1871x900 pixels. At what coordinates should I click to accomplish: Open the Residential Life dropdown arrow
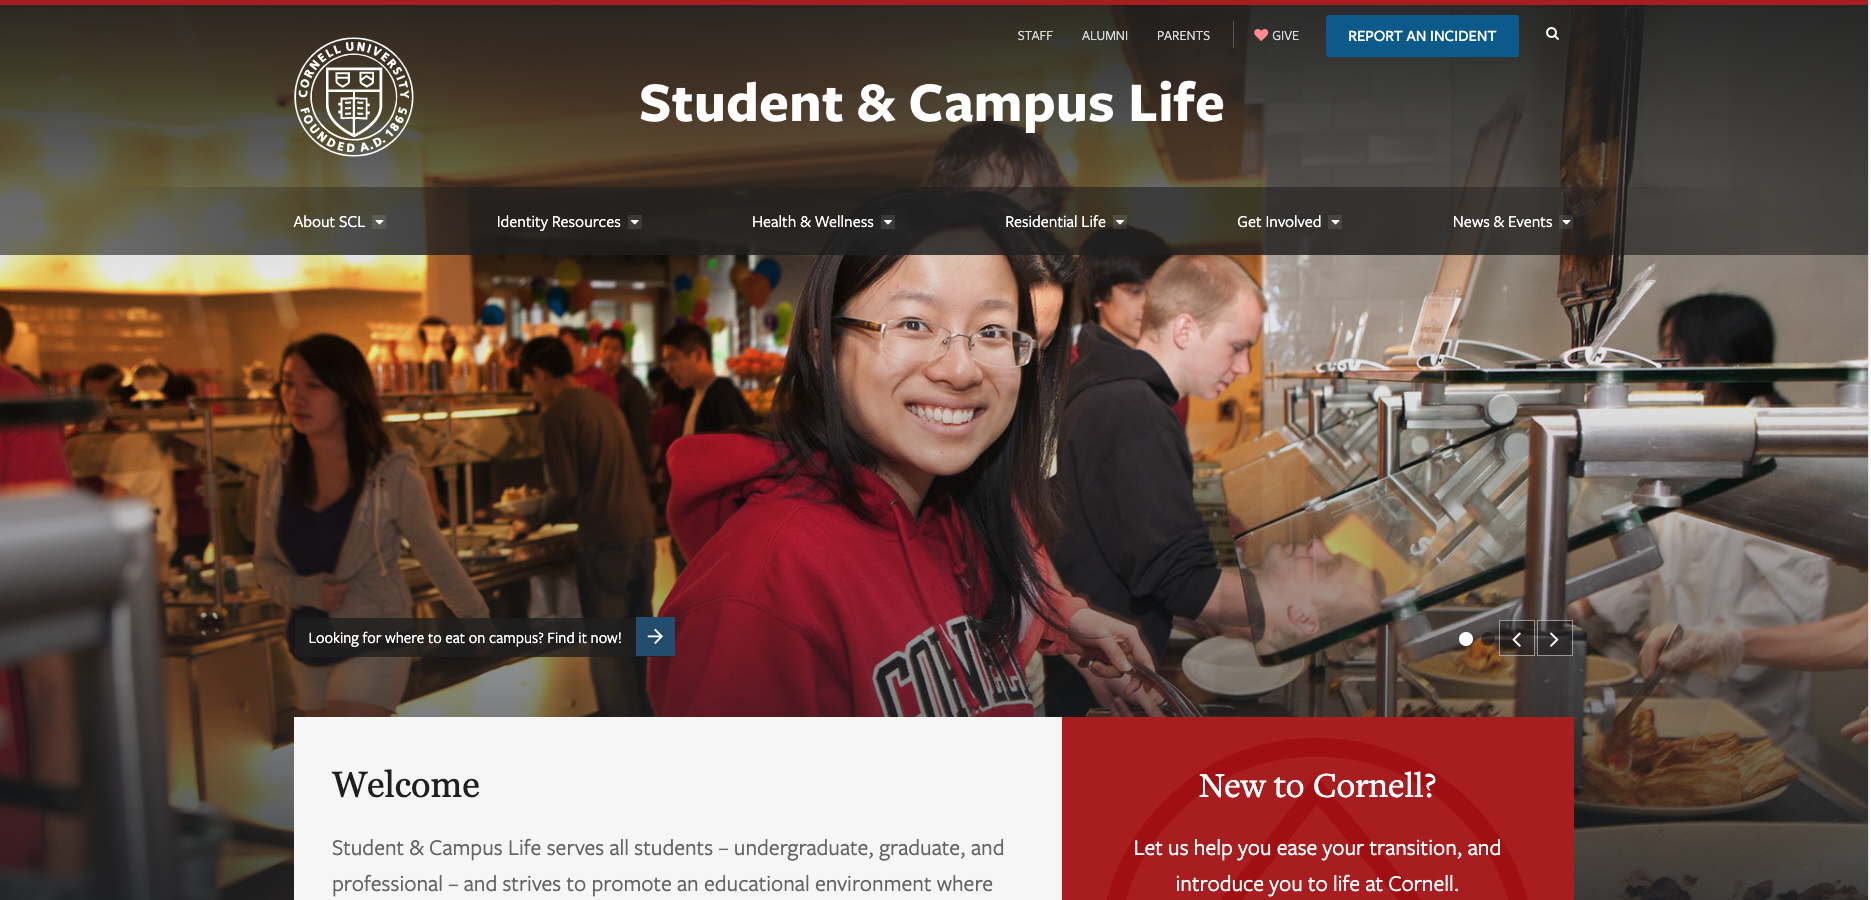(1120, 222)
